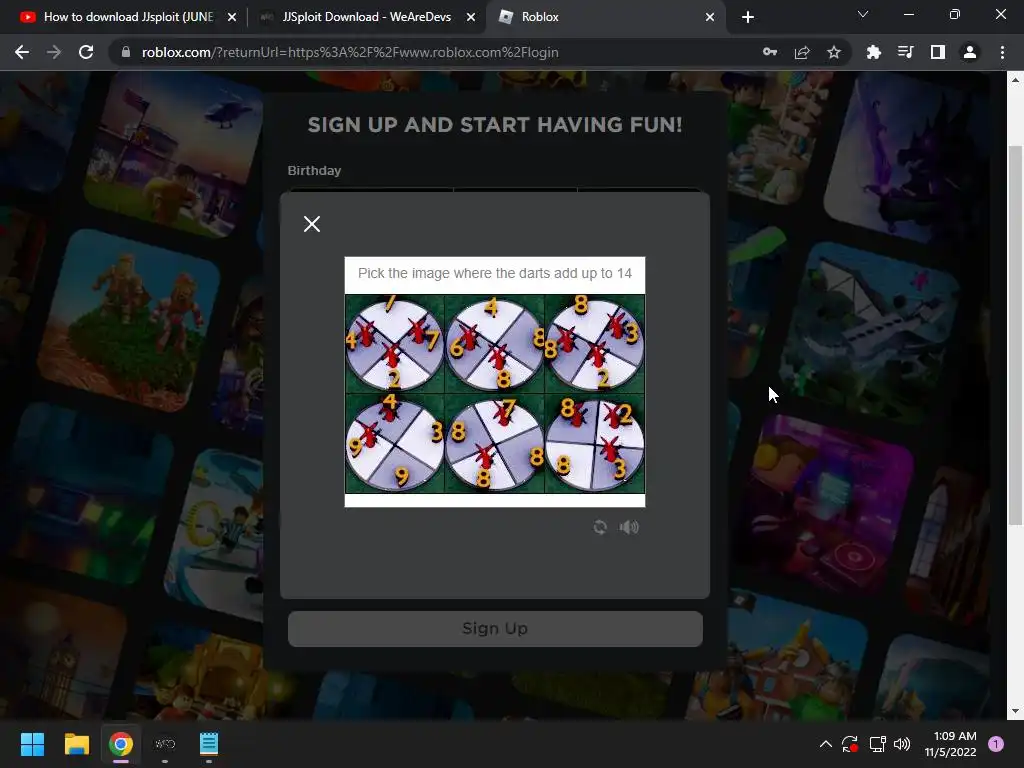Viewport: 1024px width, 768px height.
Task: View site information lock icon
Action: 126,52
